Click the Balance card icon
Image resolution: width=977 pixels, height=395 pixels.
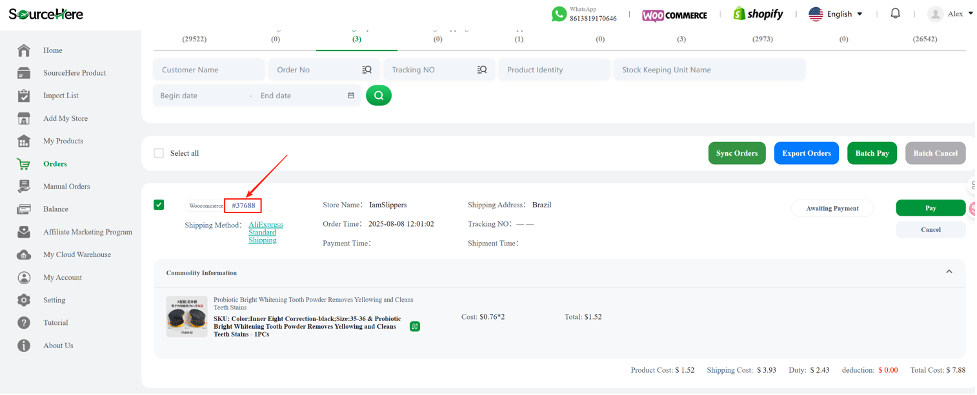click(x=24, y=209)
